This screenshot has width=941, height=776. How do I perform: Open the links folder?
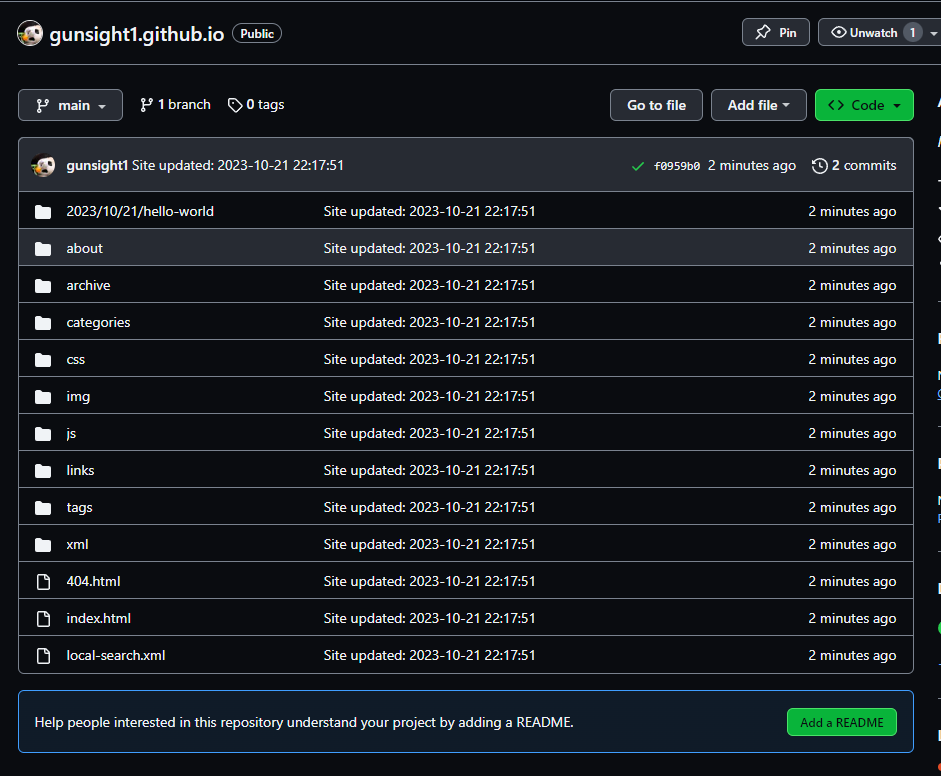coord(80,471)
